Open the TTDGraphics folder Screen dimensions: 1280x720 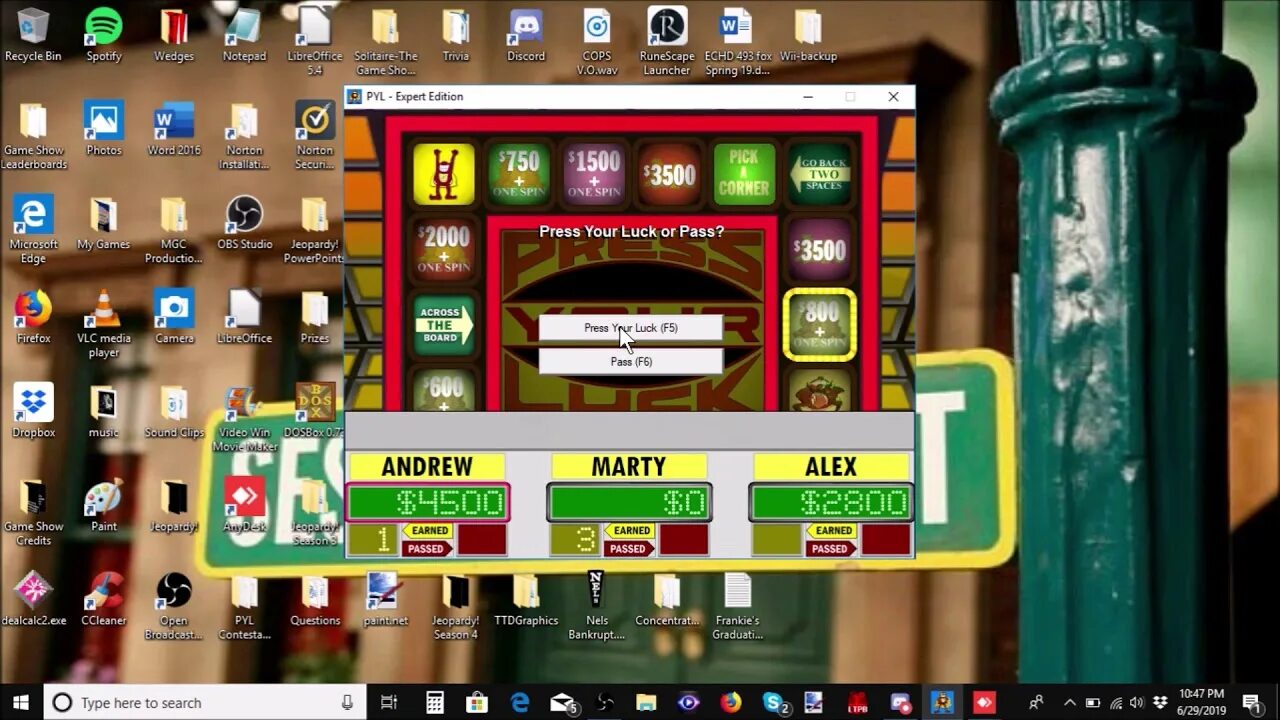[x=526, y=599]
